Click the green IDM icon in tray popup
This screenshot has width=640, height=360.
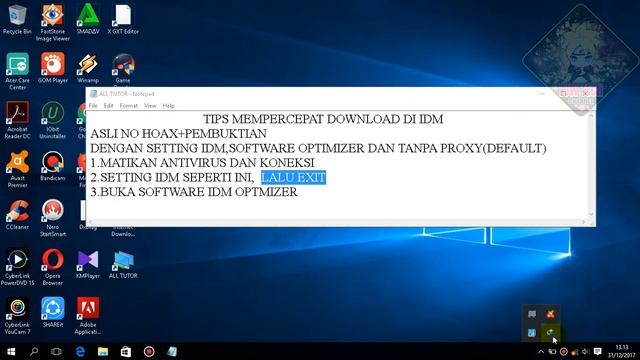click(x=551, y=333)
